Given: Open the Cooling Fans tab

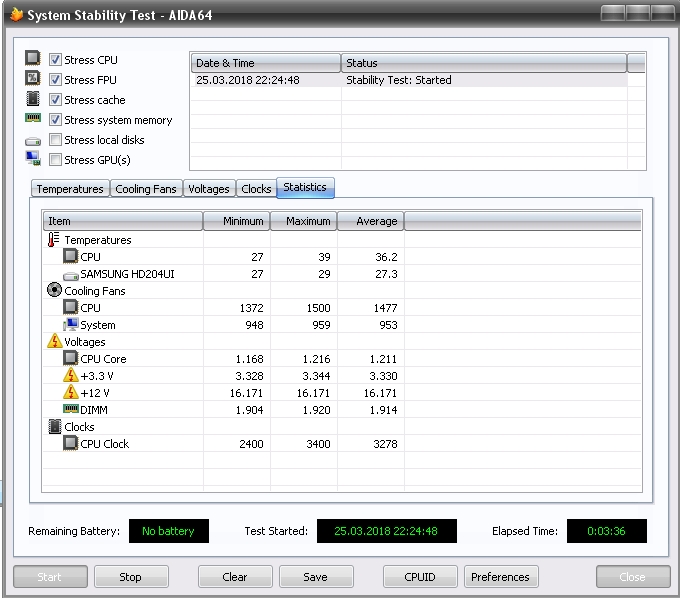Looking at the screenshot, I should point(146,189).
